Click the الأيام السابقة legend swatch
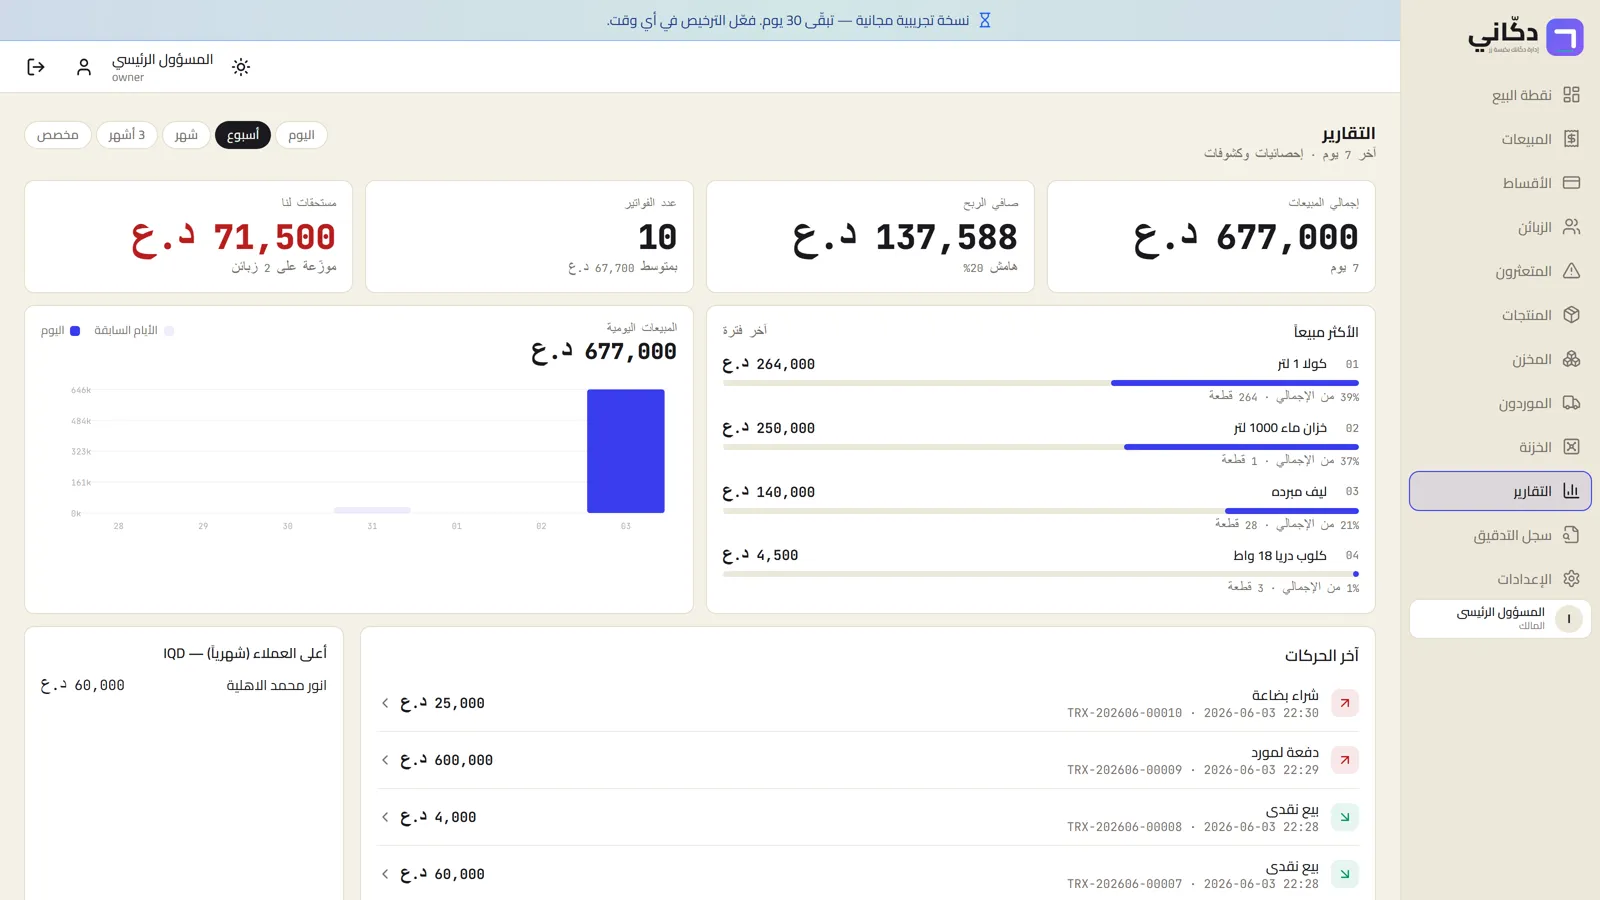Screen dimensions: 1600x900 169,331
